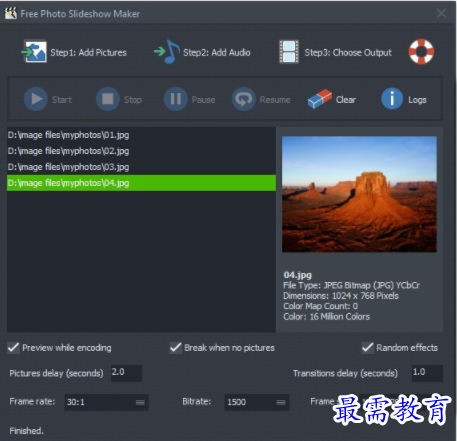Open Logs with the info icon
Screen dimensions: 457x441
point(392,99)
